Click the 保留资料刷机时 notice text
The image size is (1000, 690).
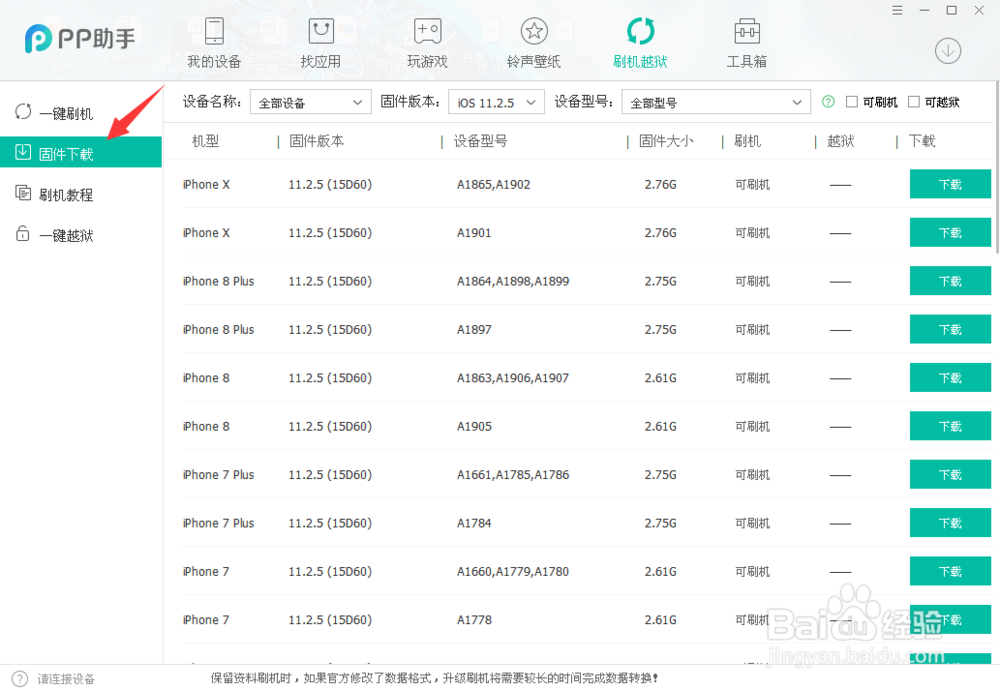(434, 678)
